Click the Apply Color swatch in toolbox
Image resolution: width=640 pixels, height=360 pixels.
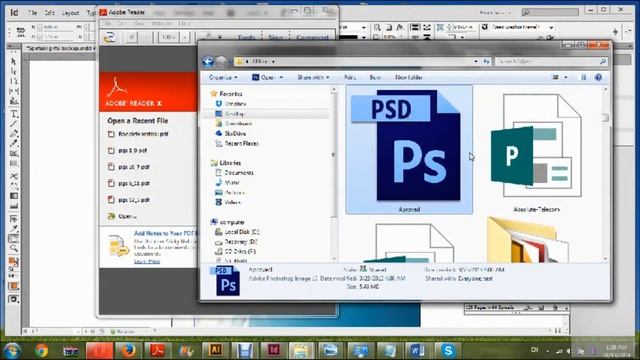pos(13,286)
